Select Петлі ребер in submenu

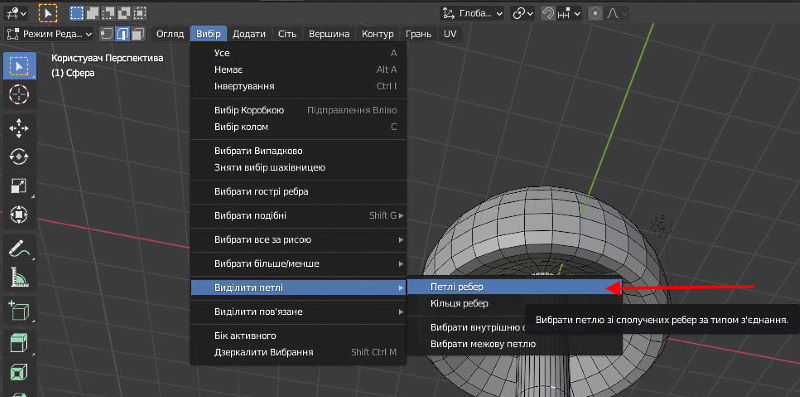pyautogui.click(x=514, y=287)
